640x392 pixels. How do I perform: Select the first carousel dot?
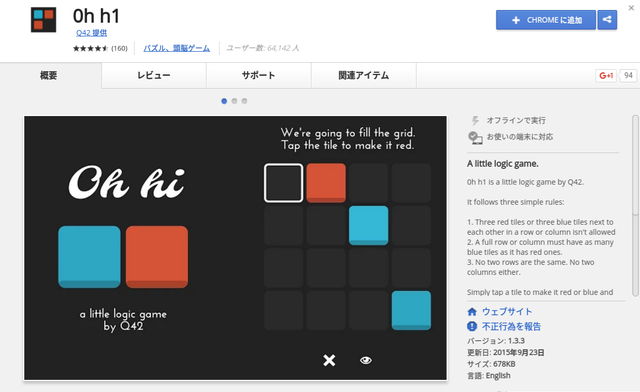[224, 101]
